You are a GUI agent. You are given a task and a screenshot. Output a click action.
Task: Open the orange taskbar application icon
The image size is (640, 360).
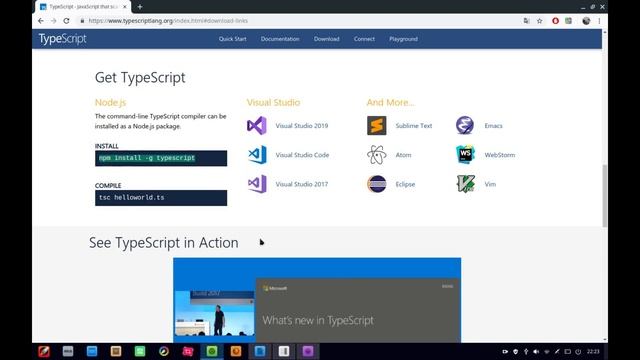[236, 351]
